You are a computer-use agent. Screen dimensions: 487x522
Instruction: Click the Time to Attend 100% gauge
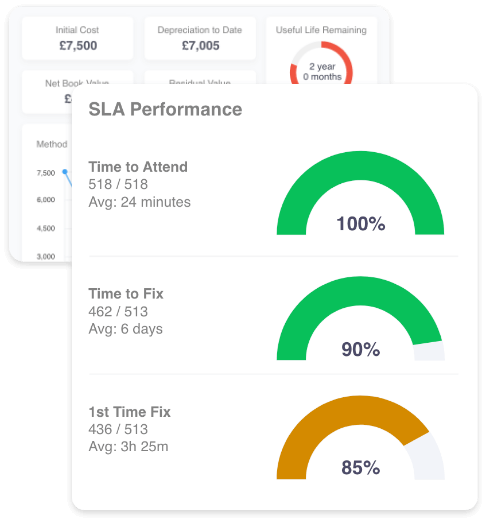(x=360, y=193)
